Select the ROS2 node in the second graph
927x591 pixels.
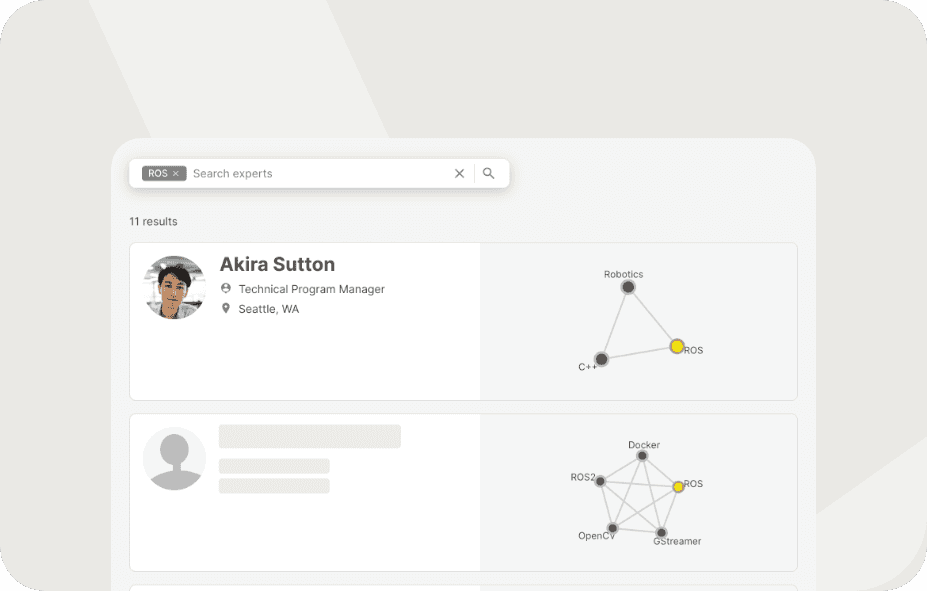point(600,481)
